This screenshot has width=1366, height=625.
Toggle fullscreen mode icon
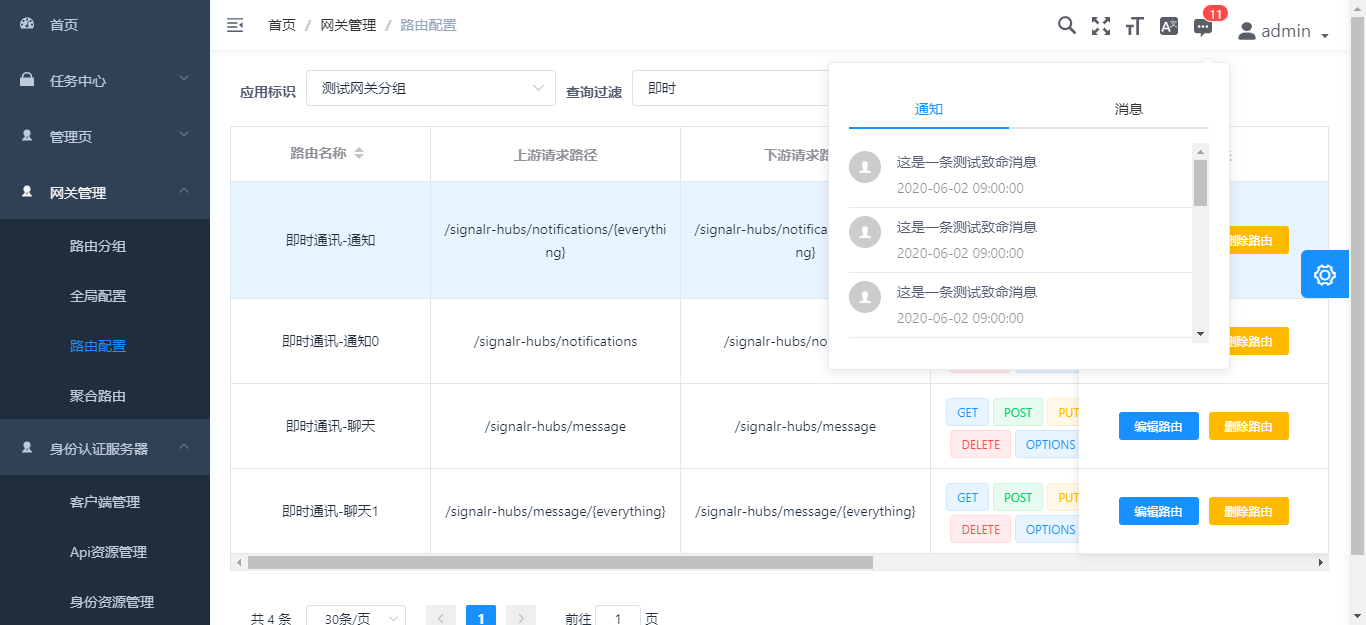pyautogui.click(x=1101, y=27)
